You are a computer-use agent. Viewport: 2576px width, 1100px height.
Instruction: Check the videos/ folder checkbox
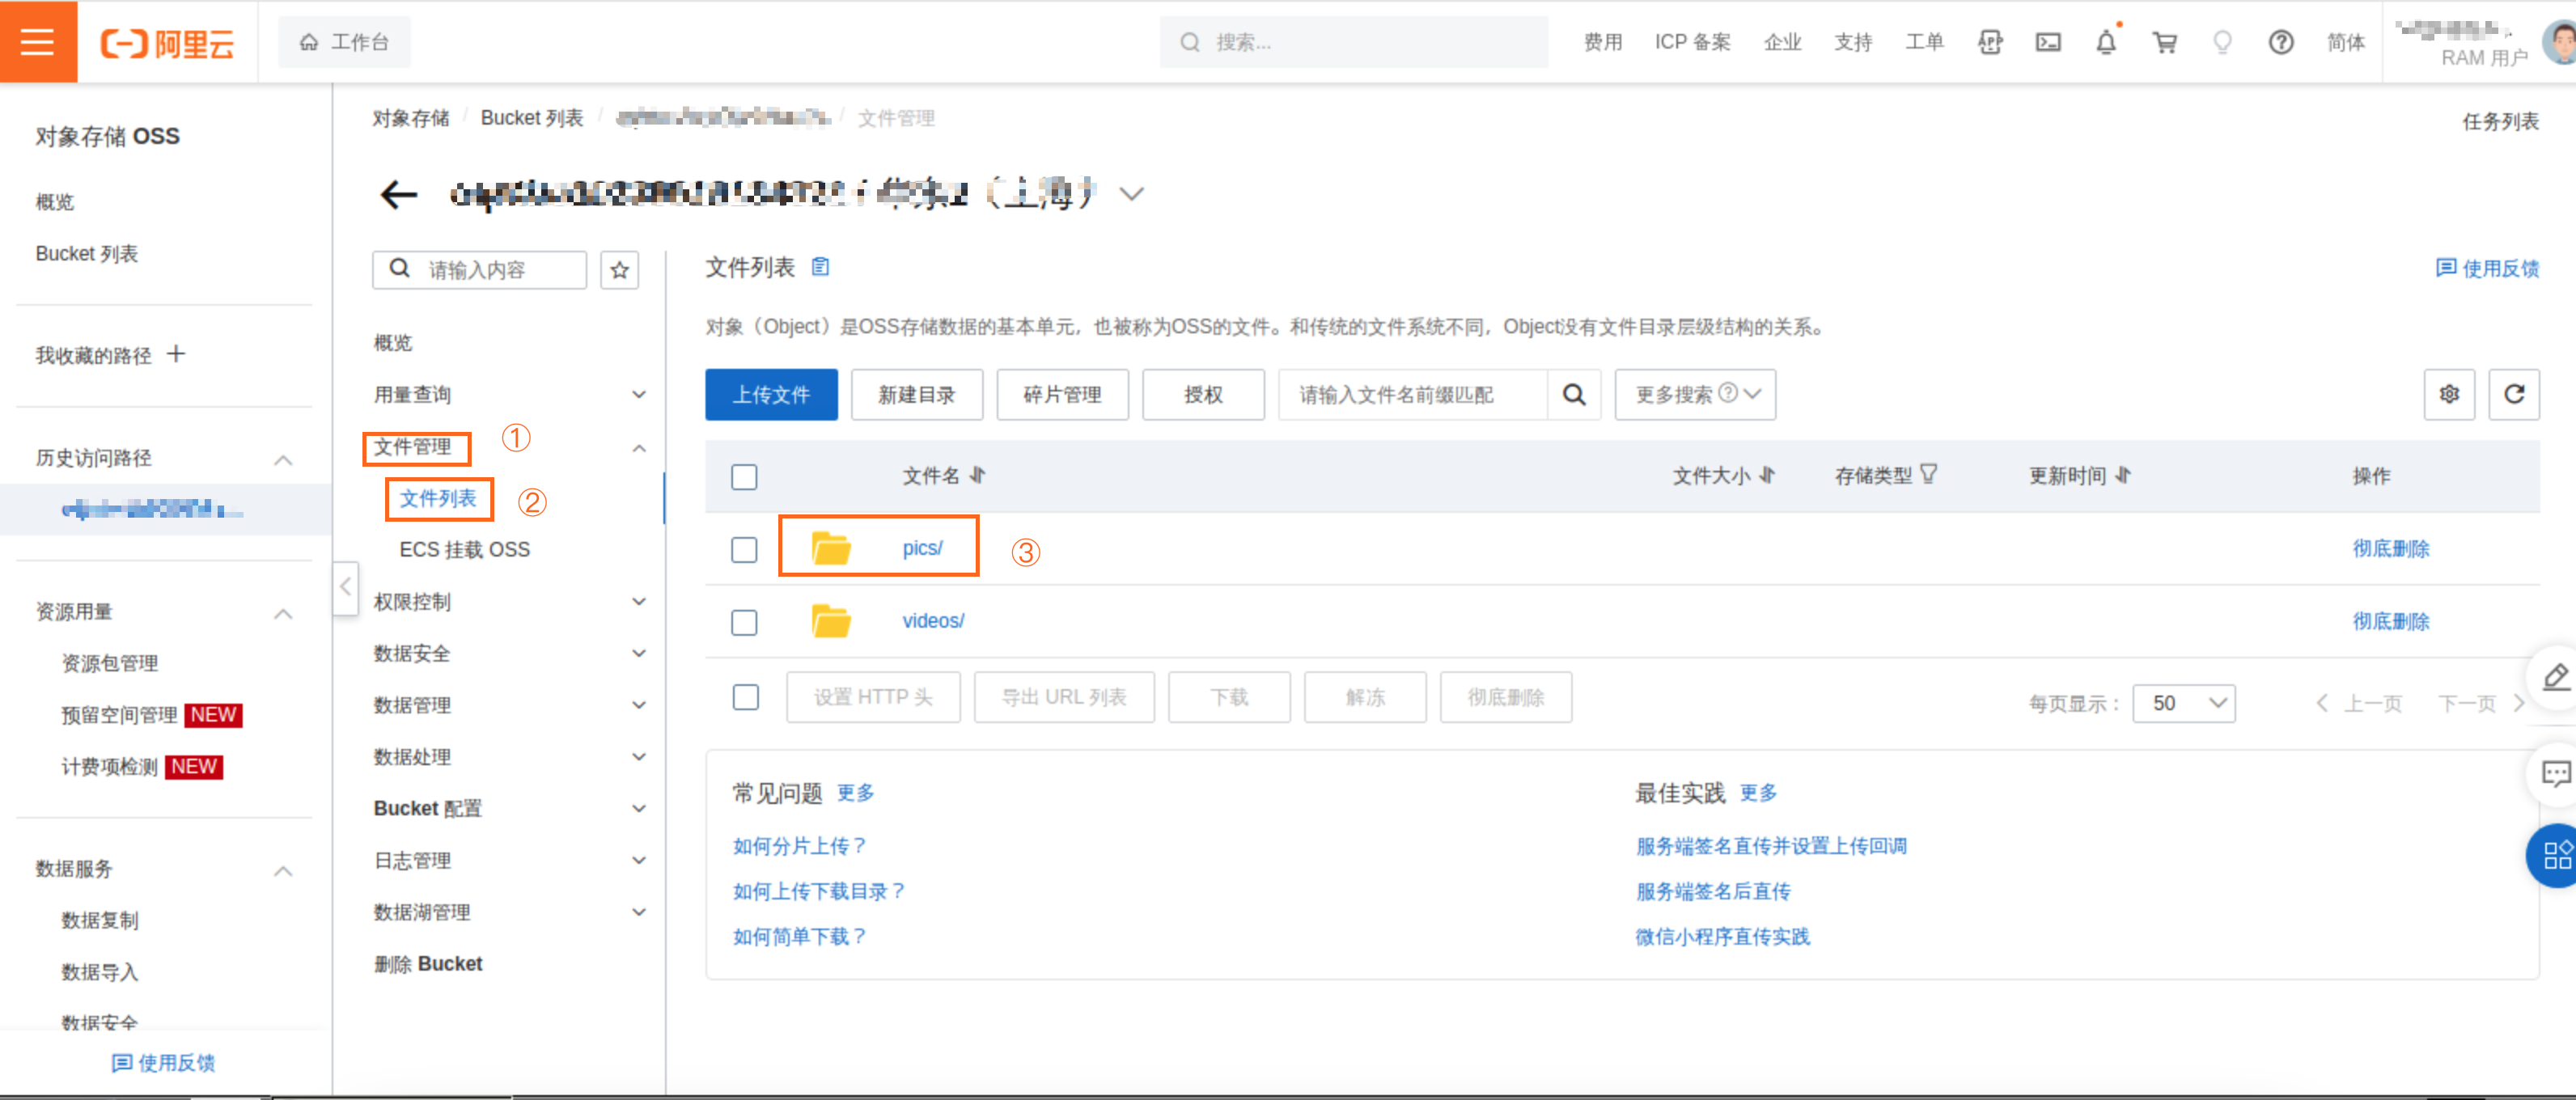[x=744, y=622]
